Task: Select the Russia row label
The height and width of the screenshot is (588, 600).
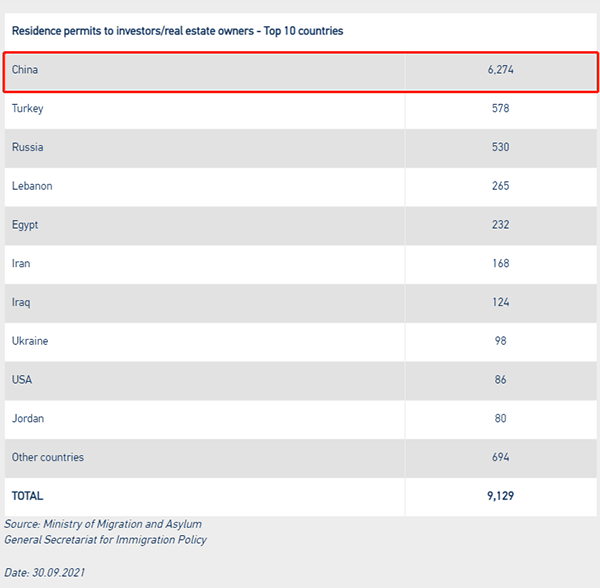Action: pos(28,147)
